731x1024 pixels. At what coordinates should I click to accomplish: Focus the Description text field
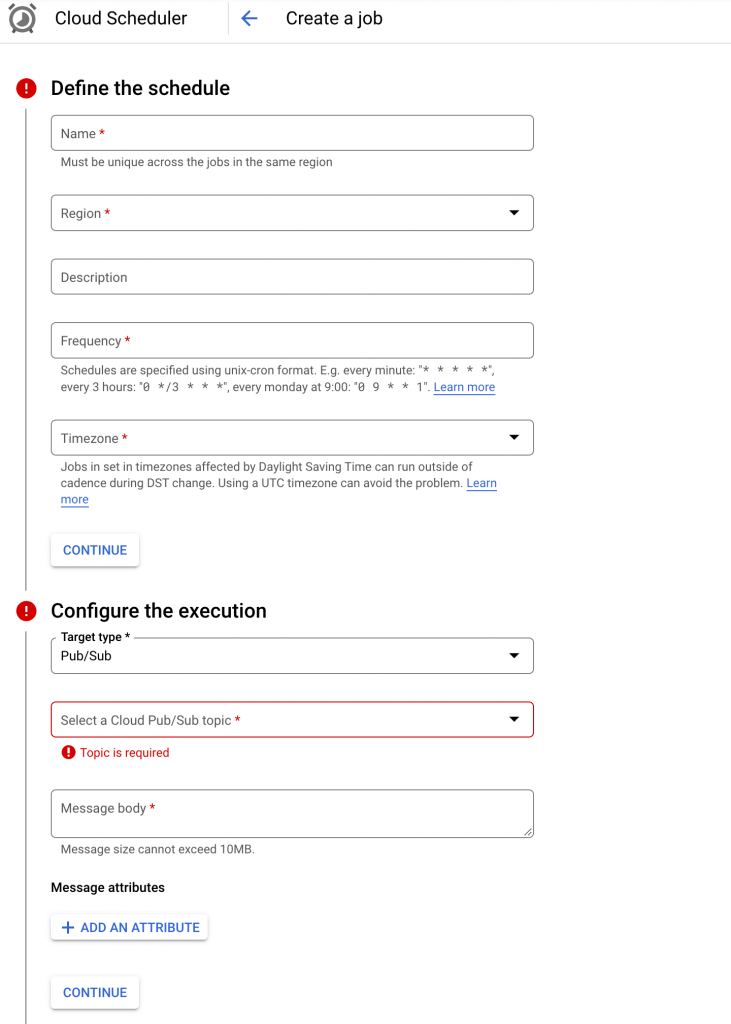292,277
